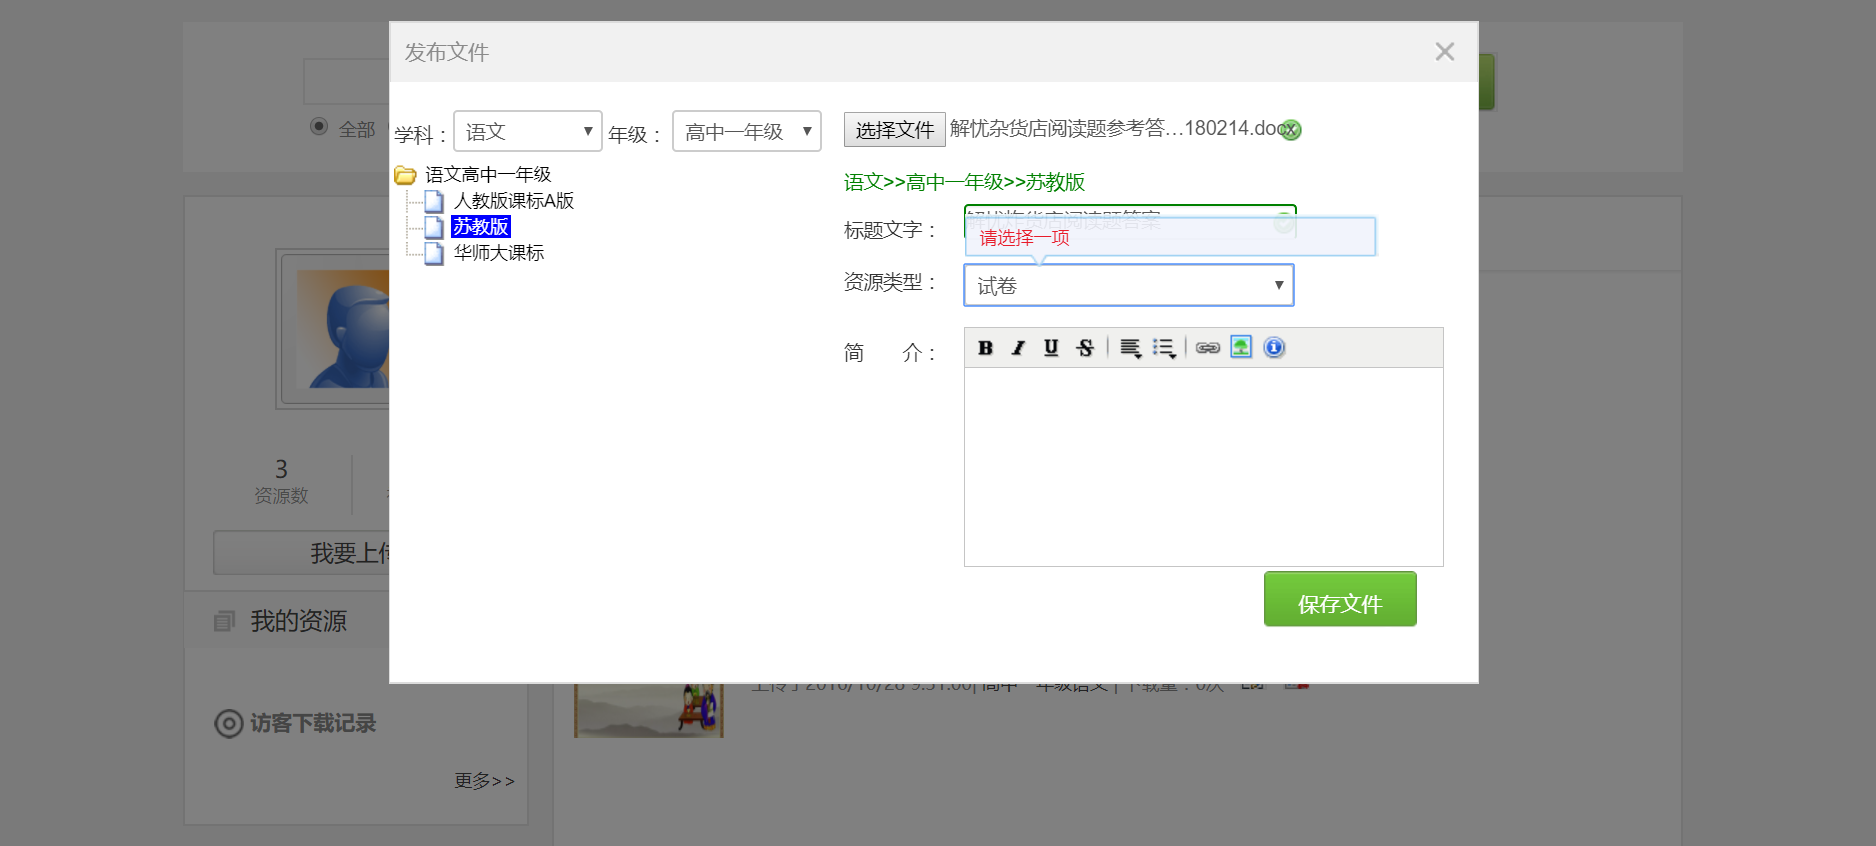Open the text alignment options icon

coord(1130,348)
